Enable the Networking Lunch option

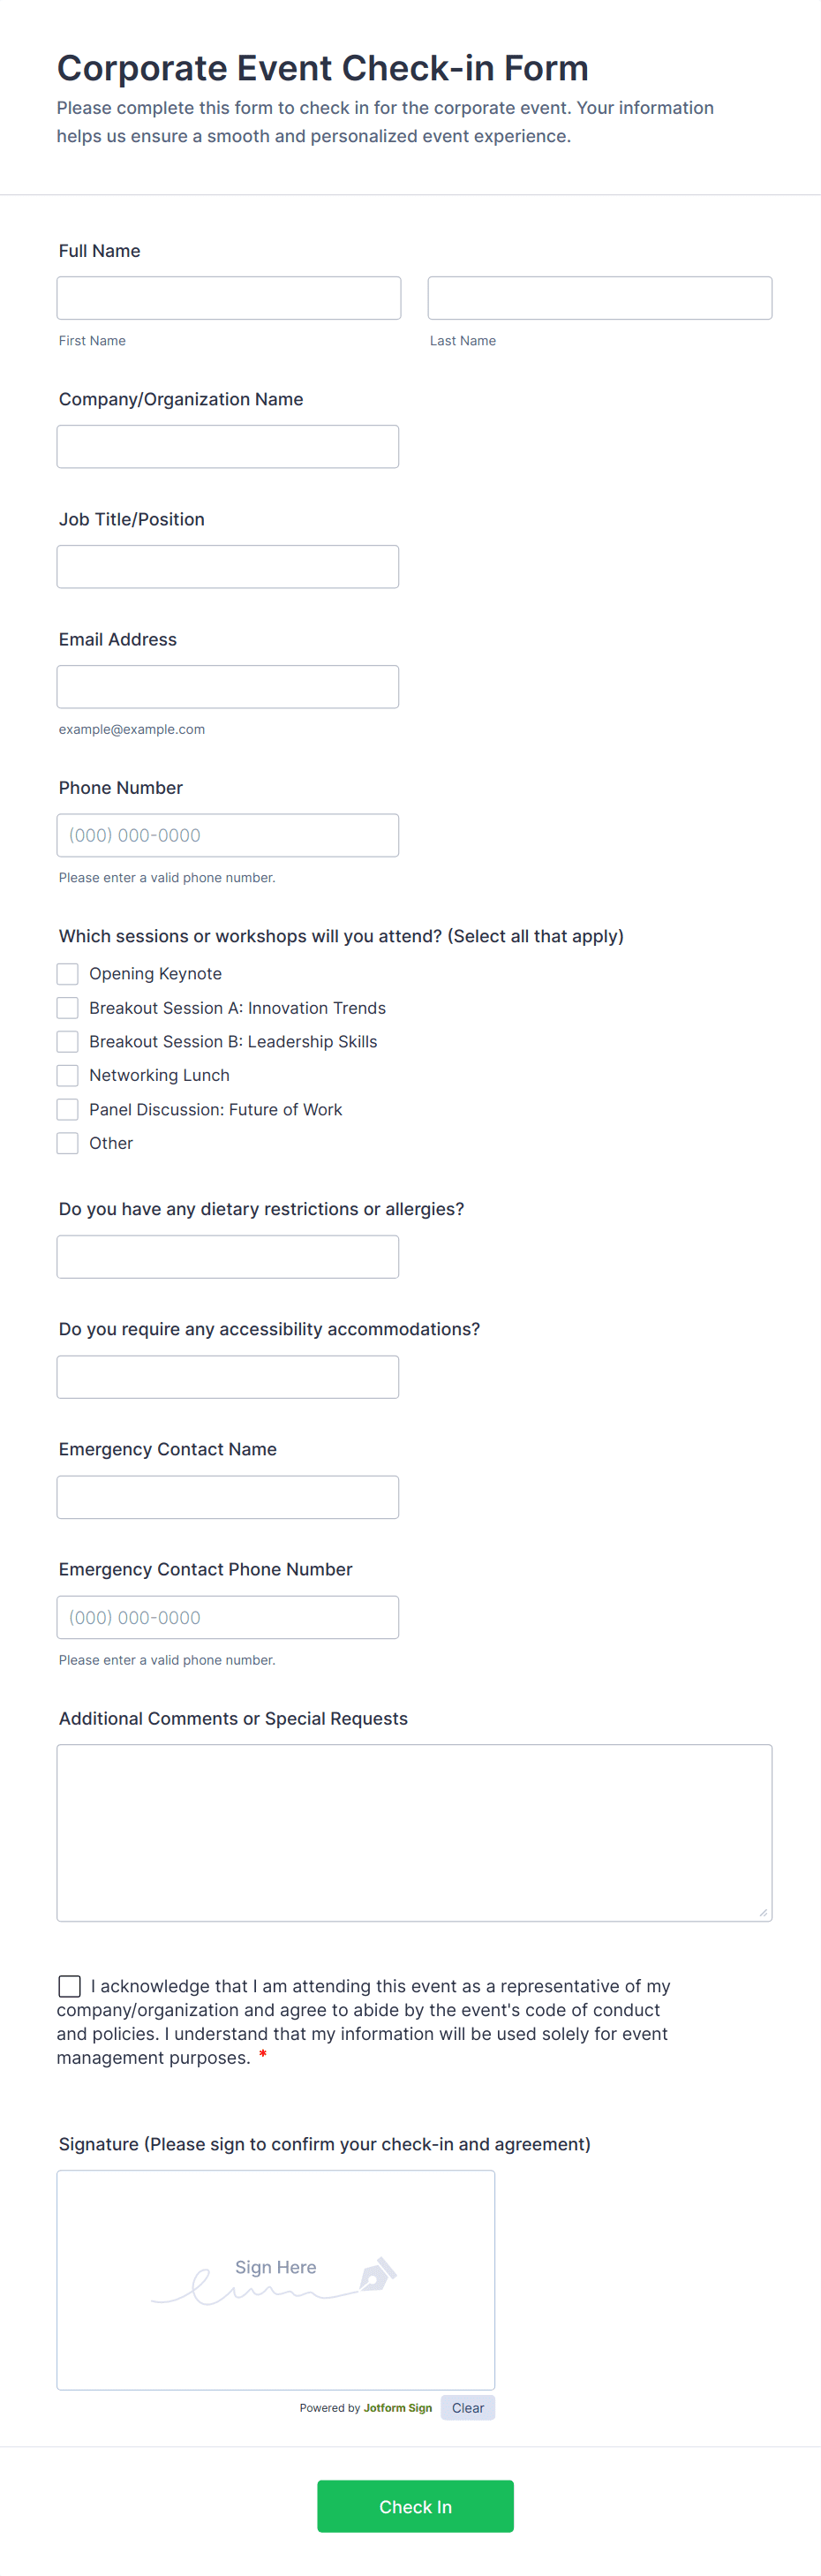pyautogui.click(x=67, y=1075)
